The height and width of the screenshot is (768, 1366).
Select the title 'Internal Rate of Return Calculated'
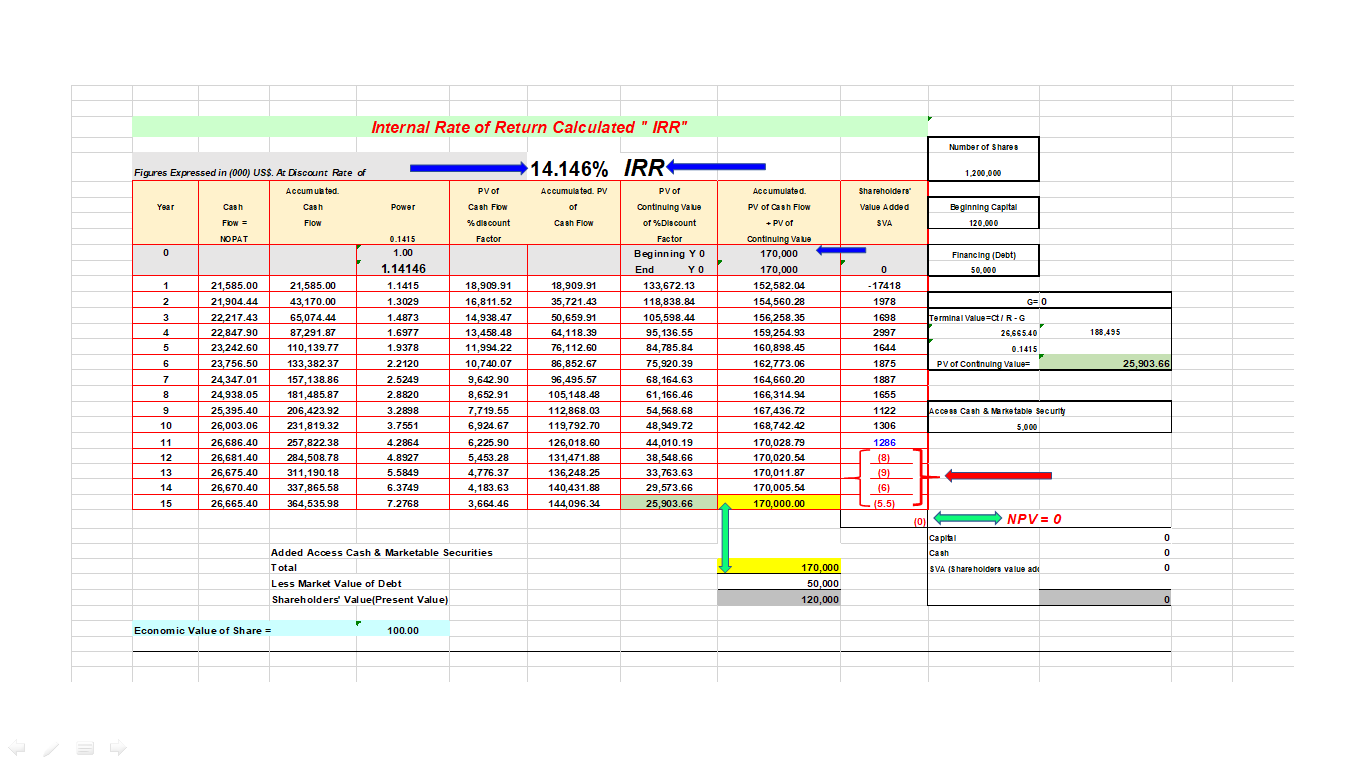(x=529, y=127)
